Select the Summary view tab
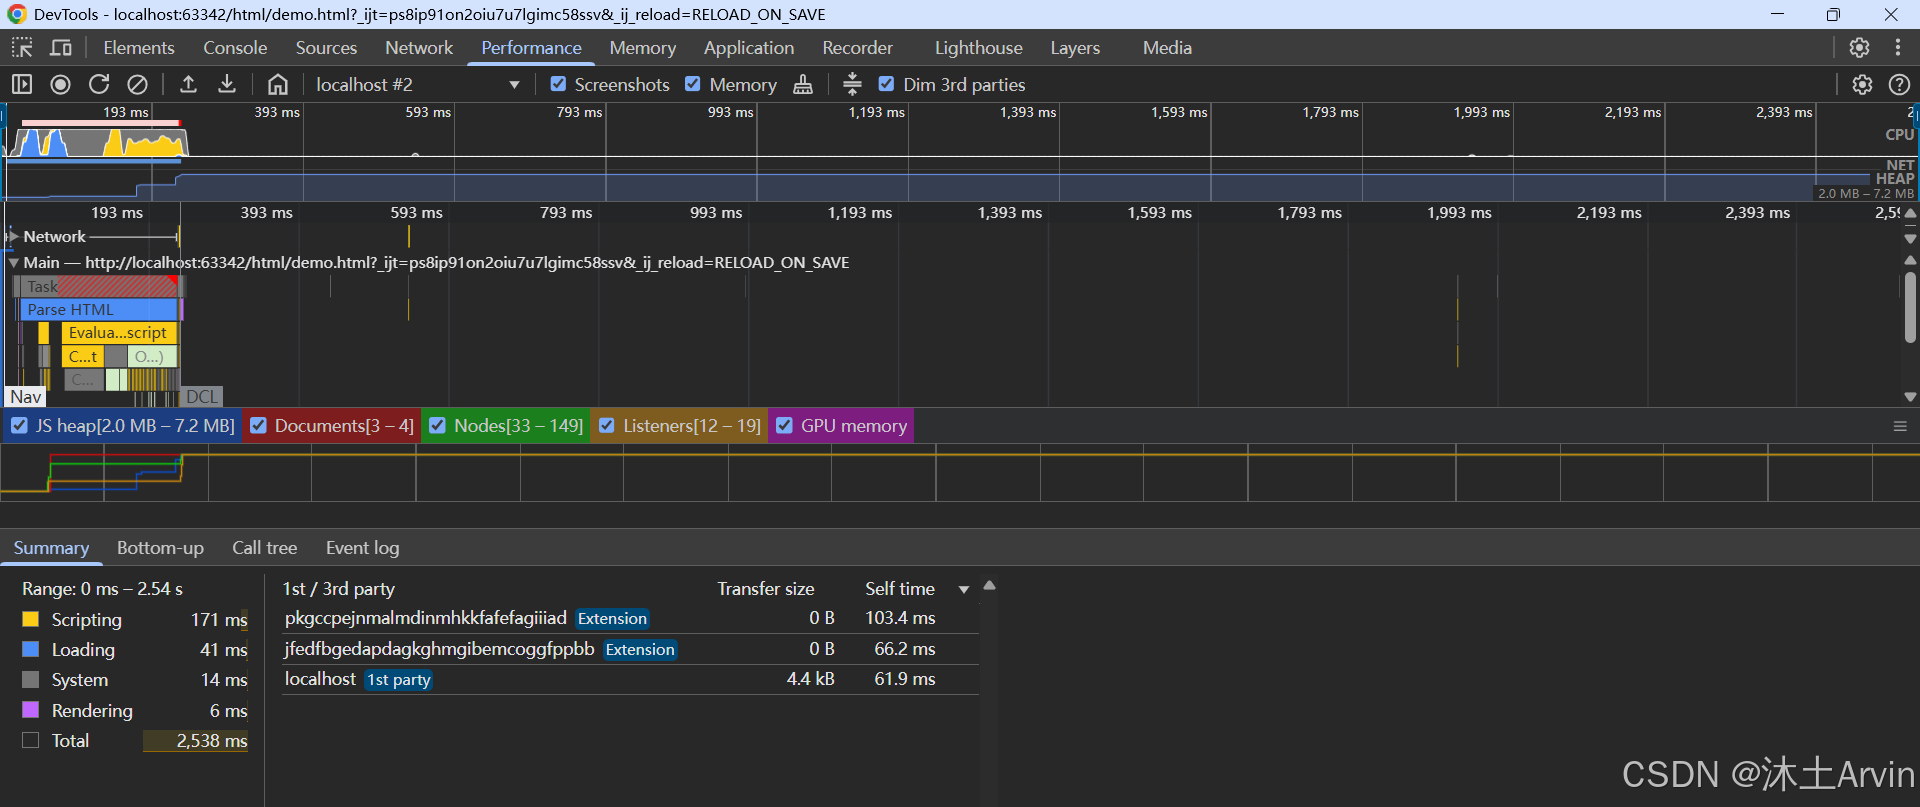The height and width of the screenshot is (807, 1920). 51,548
